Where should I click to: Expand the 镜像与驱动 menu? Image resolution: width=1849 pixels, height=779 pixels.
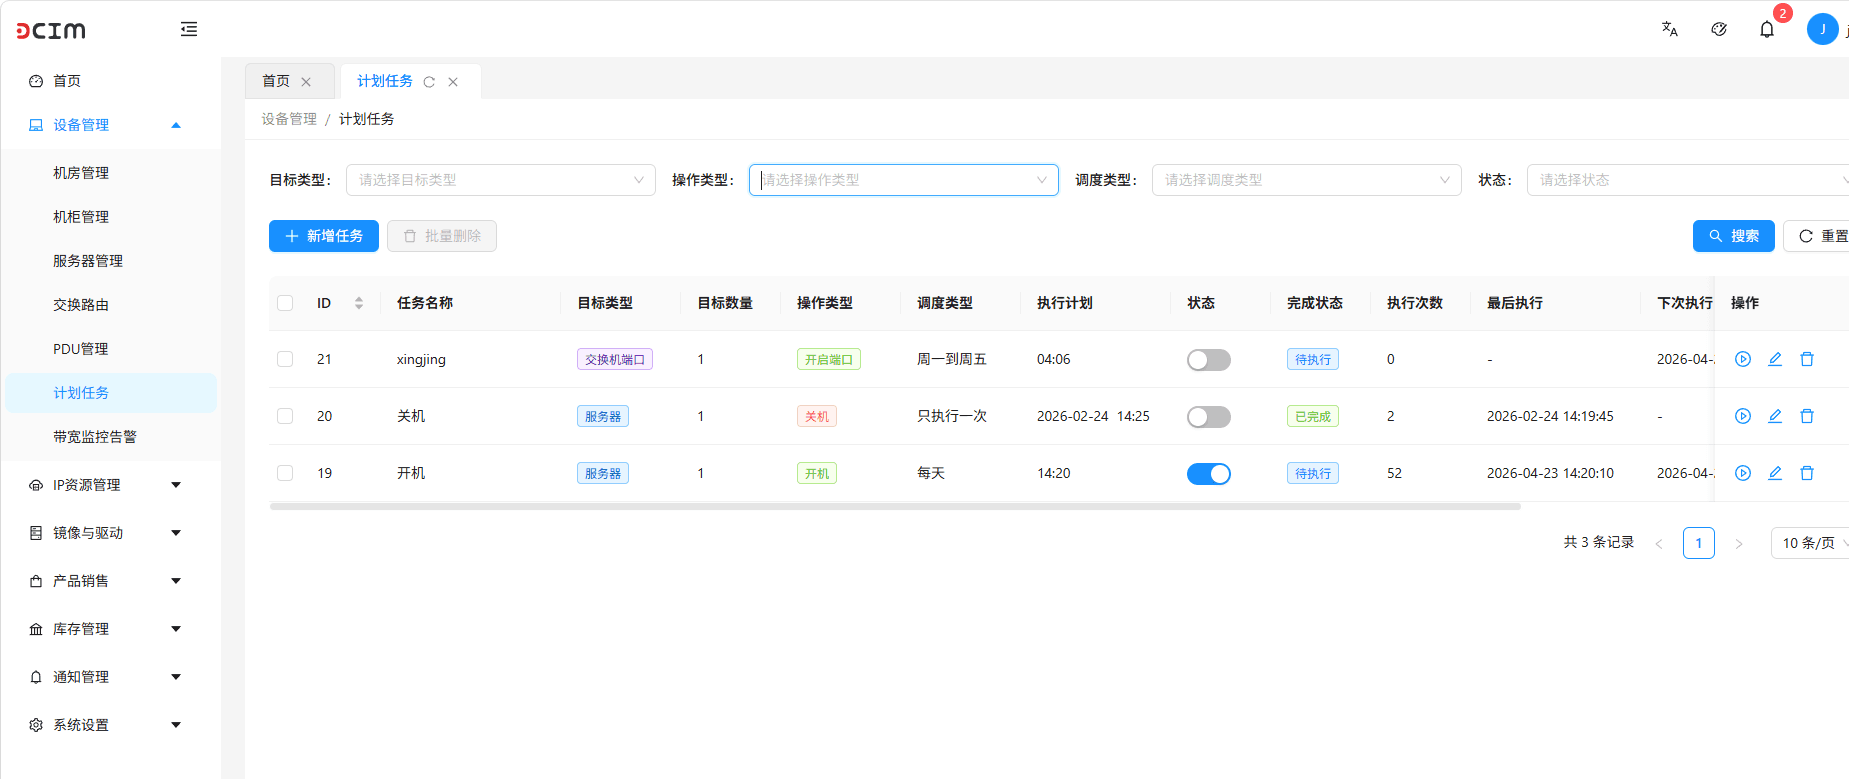tap(109, 533)
